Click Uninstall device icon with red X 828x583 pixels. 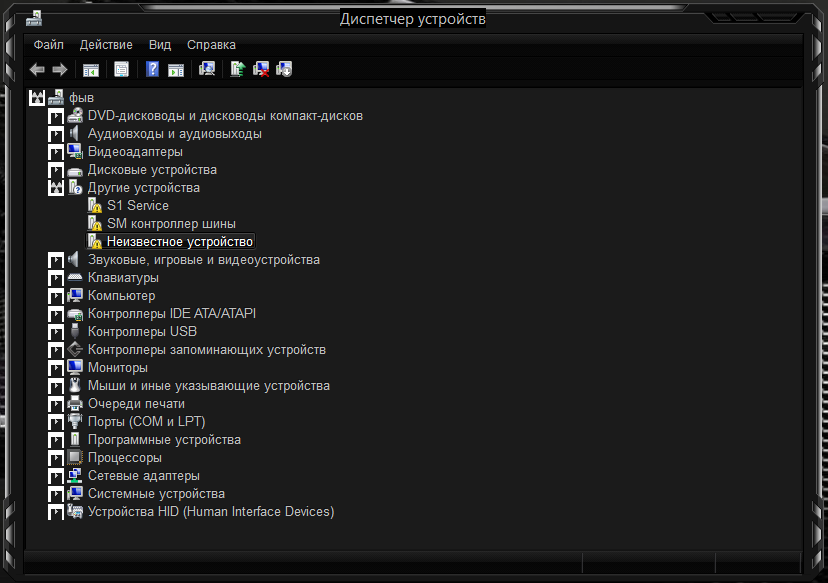261,69
